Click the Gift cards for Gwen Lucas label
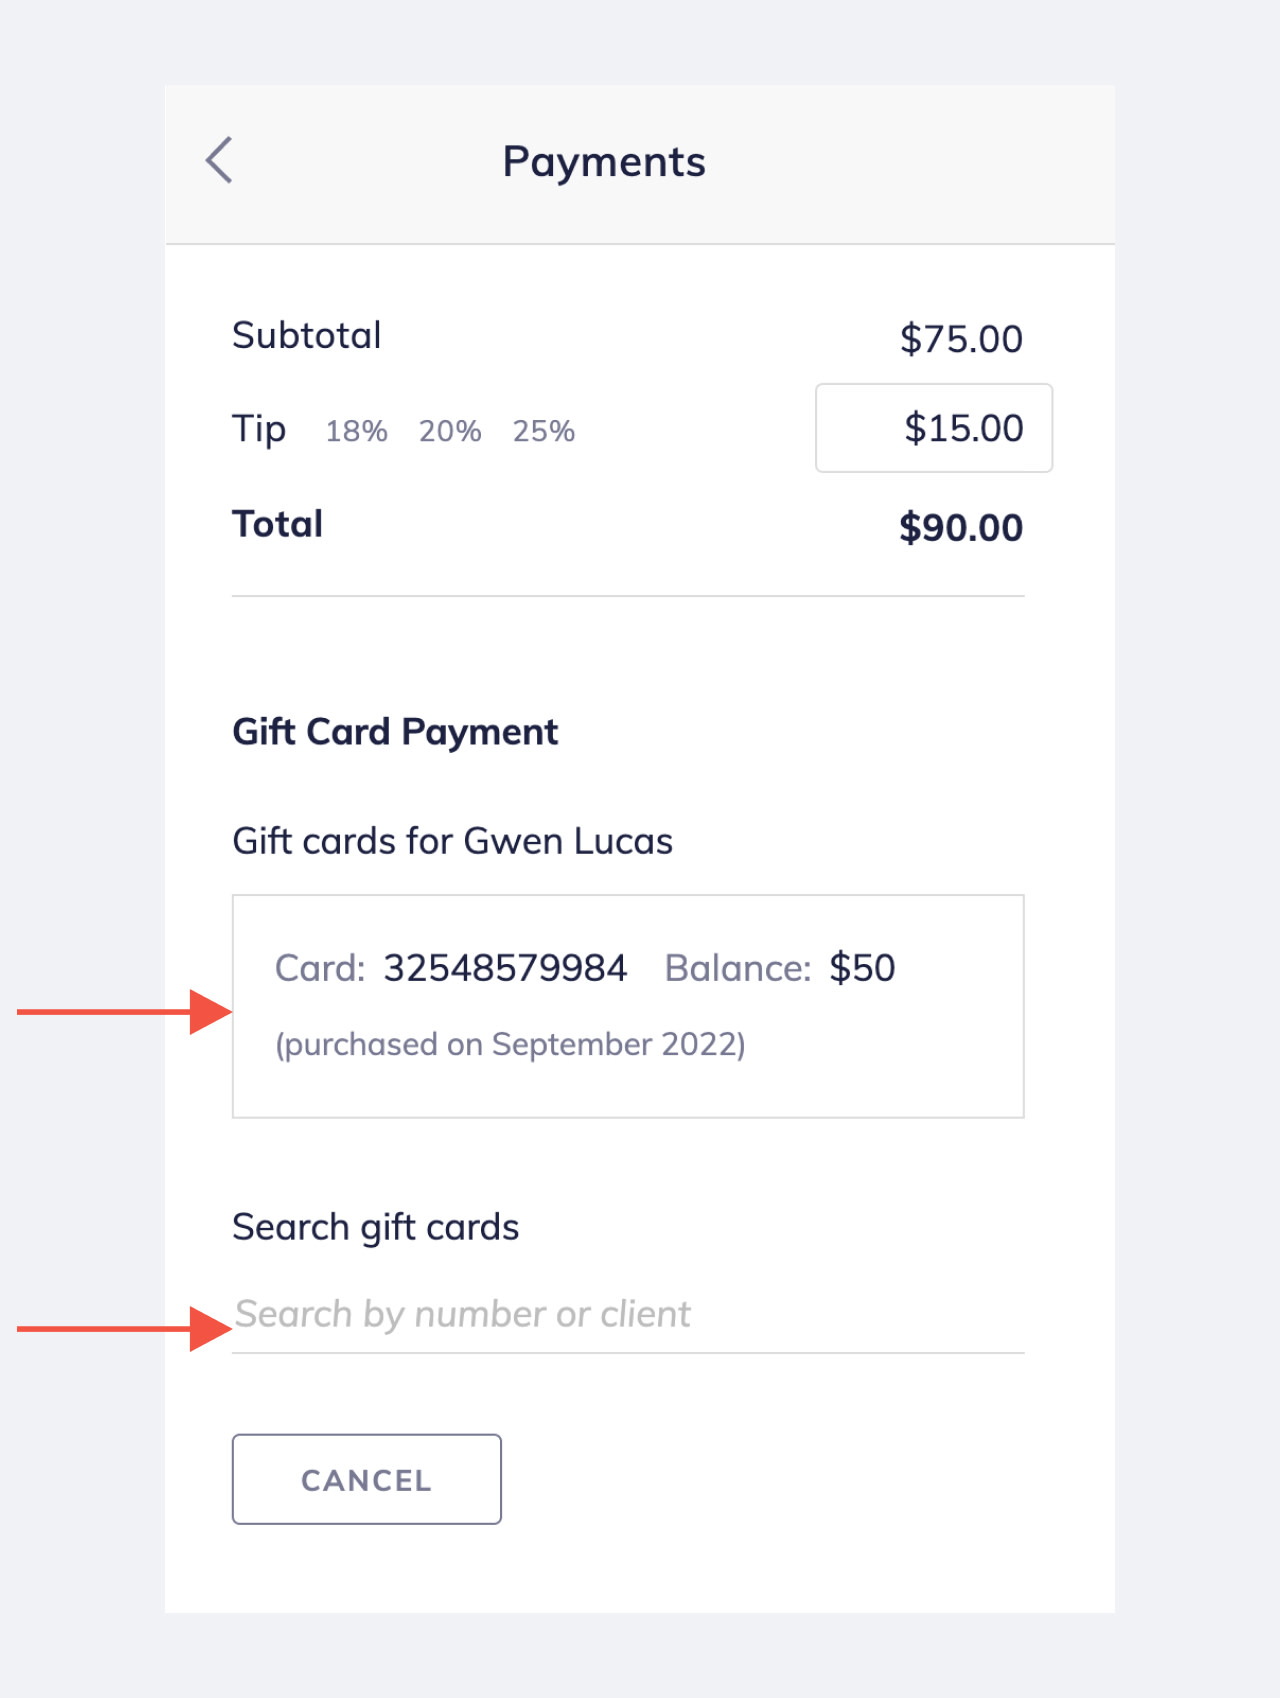The height and width of the screenshot is (1698, 1280). coord(452,841)
